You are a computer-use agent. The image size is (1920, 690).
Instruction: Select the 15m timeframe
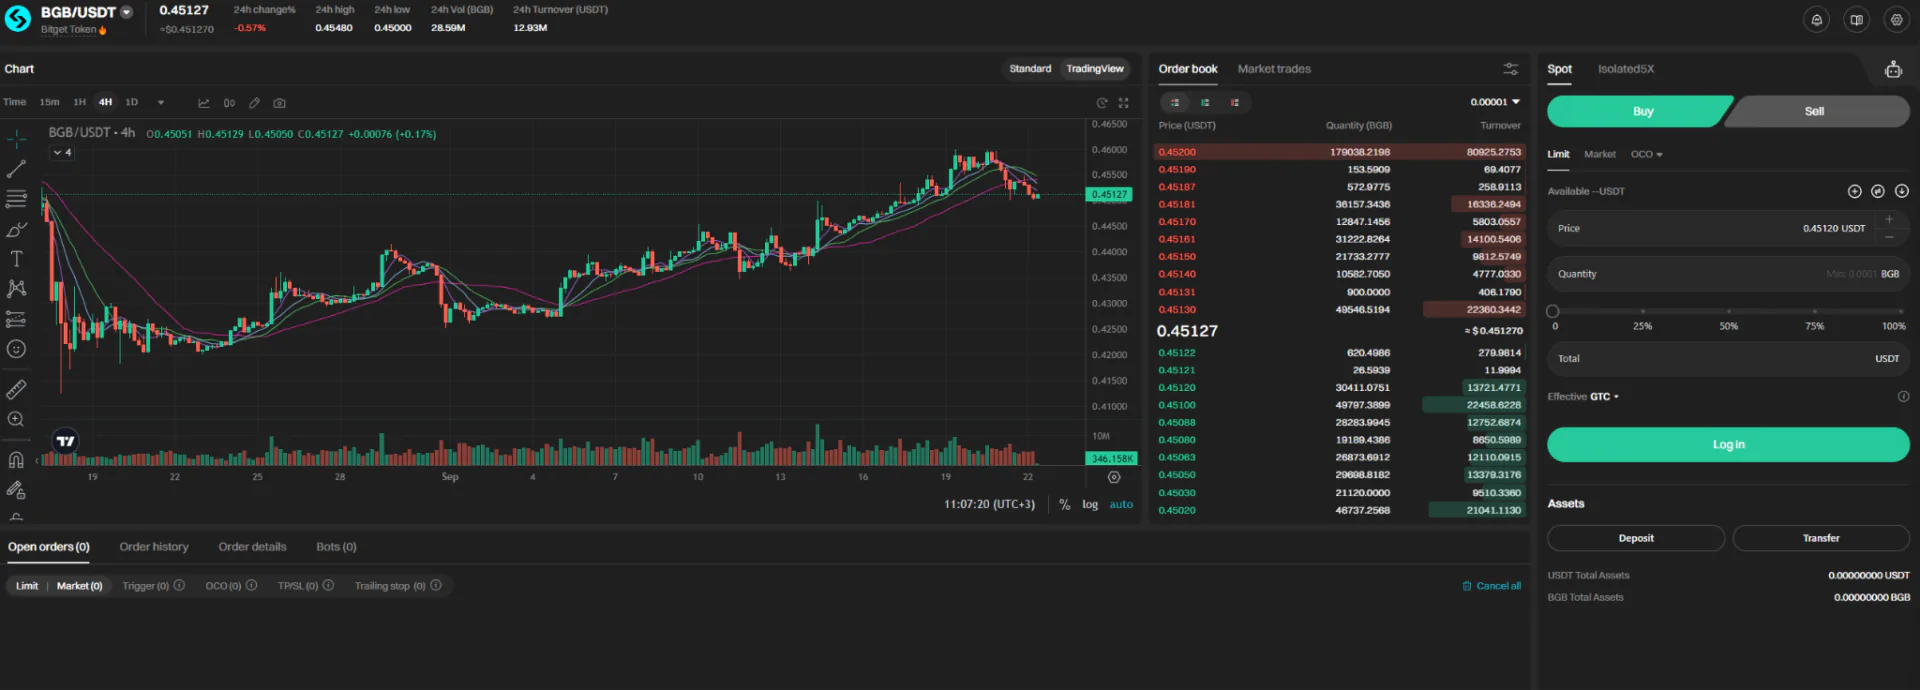49,102
